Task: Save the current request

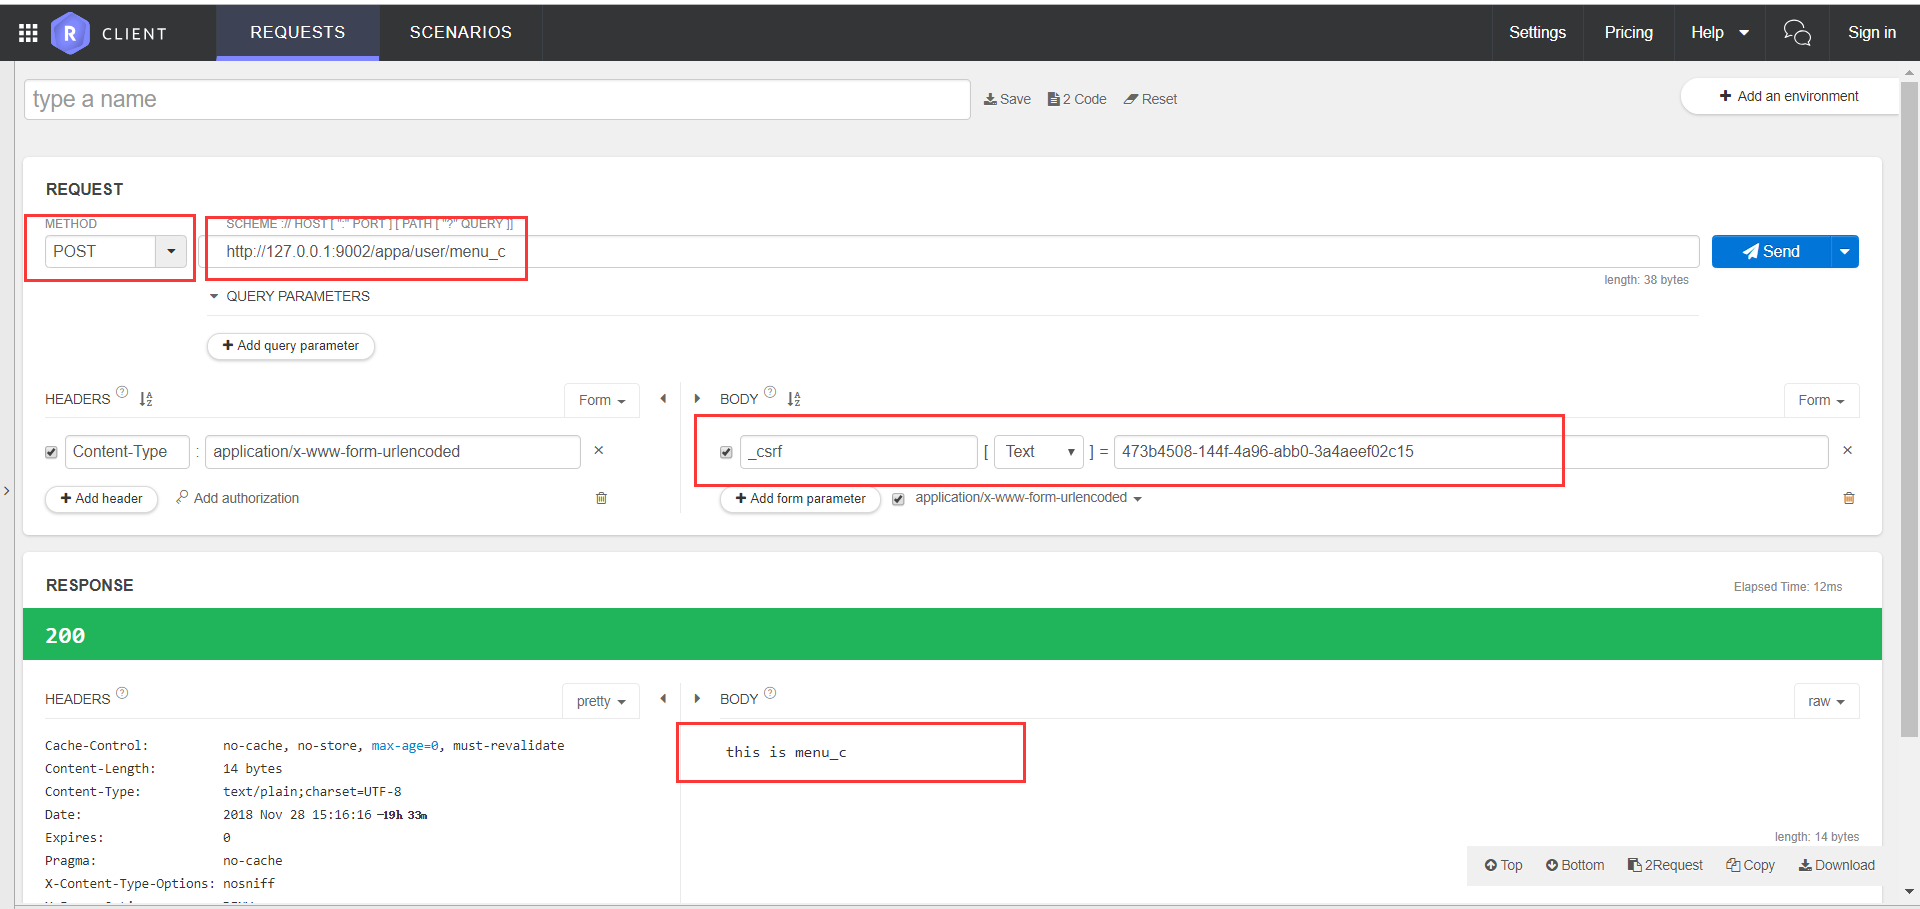Action: point(1006,99)
